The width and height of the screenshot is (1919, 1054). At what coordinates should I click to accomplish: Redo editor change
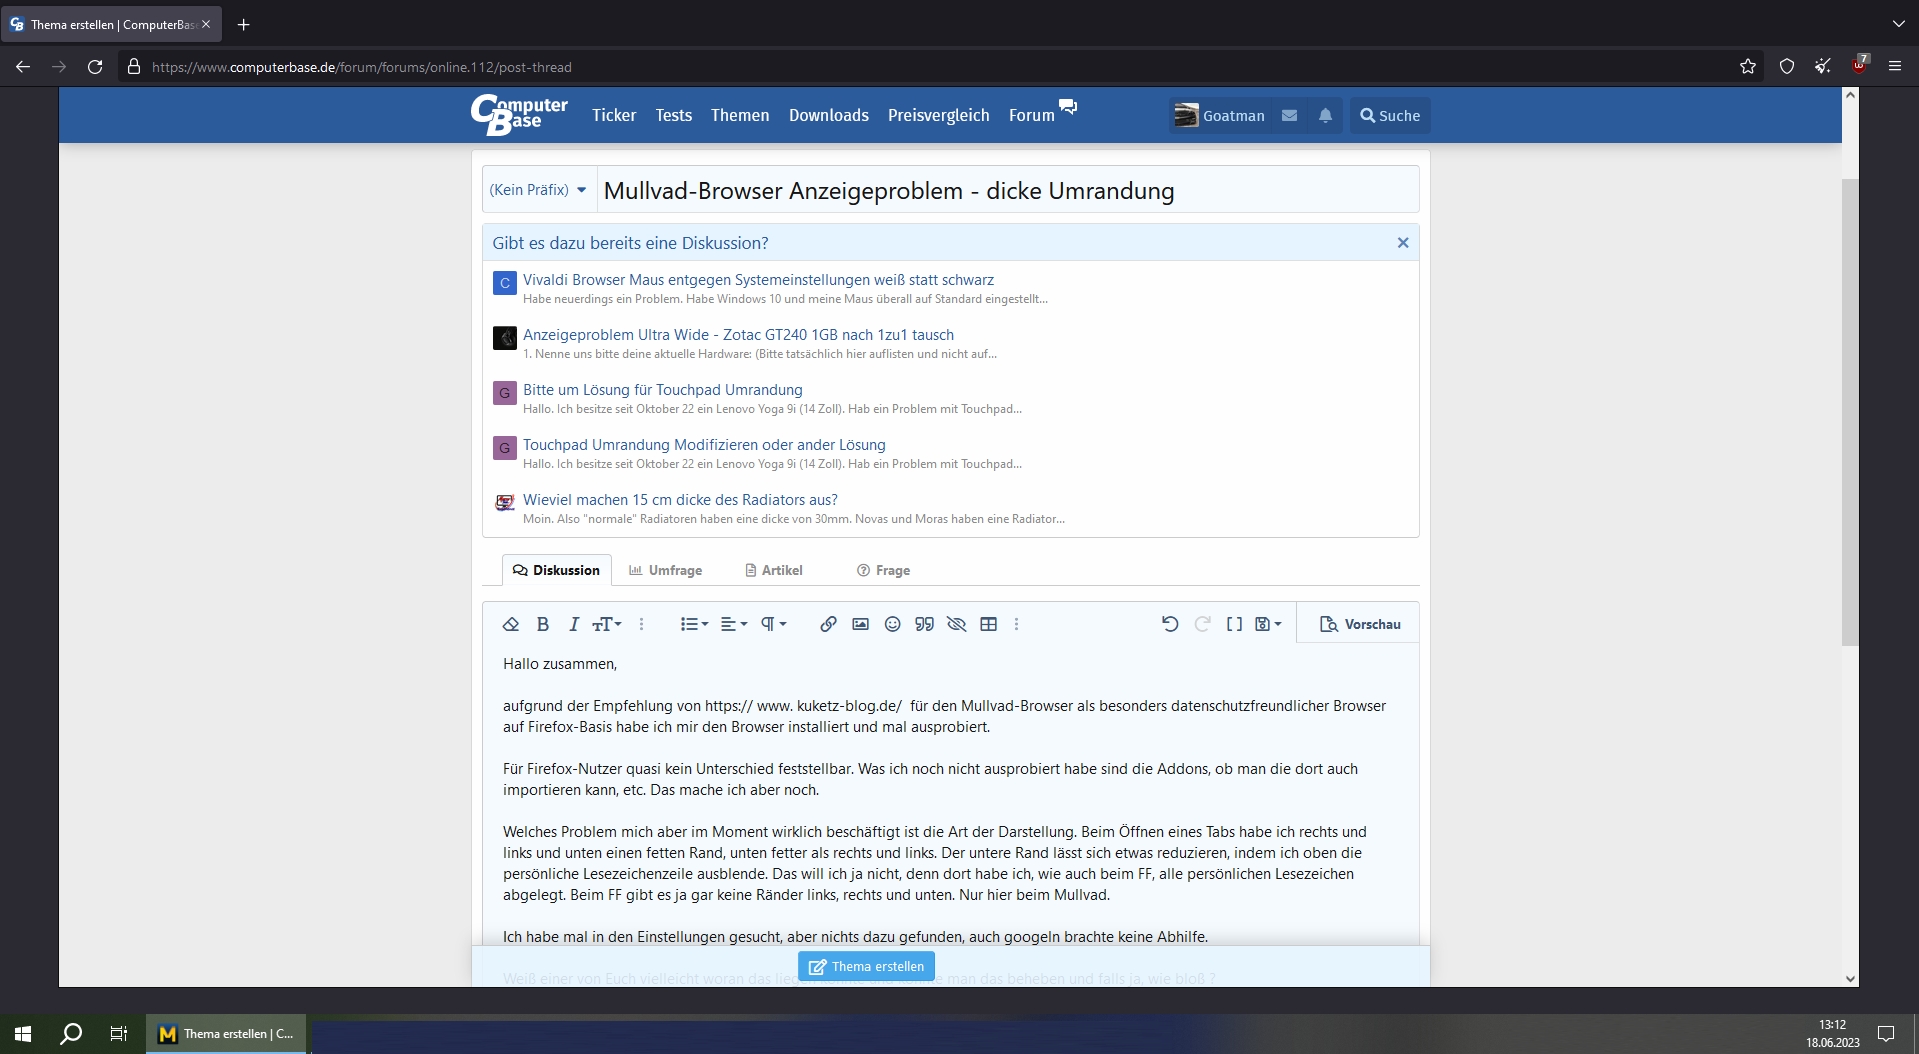1203,624
